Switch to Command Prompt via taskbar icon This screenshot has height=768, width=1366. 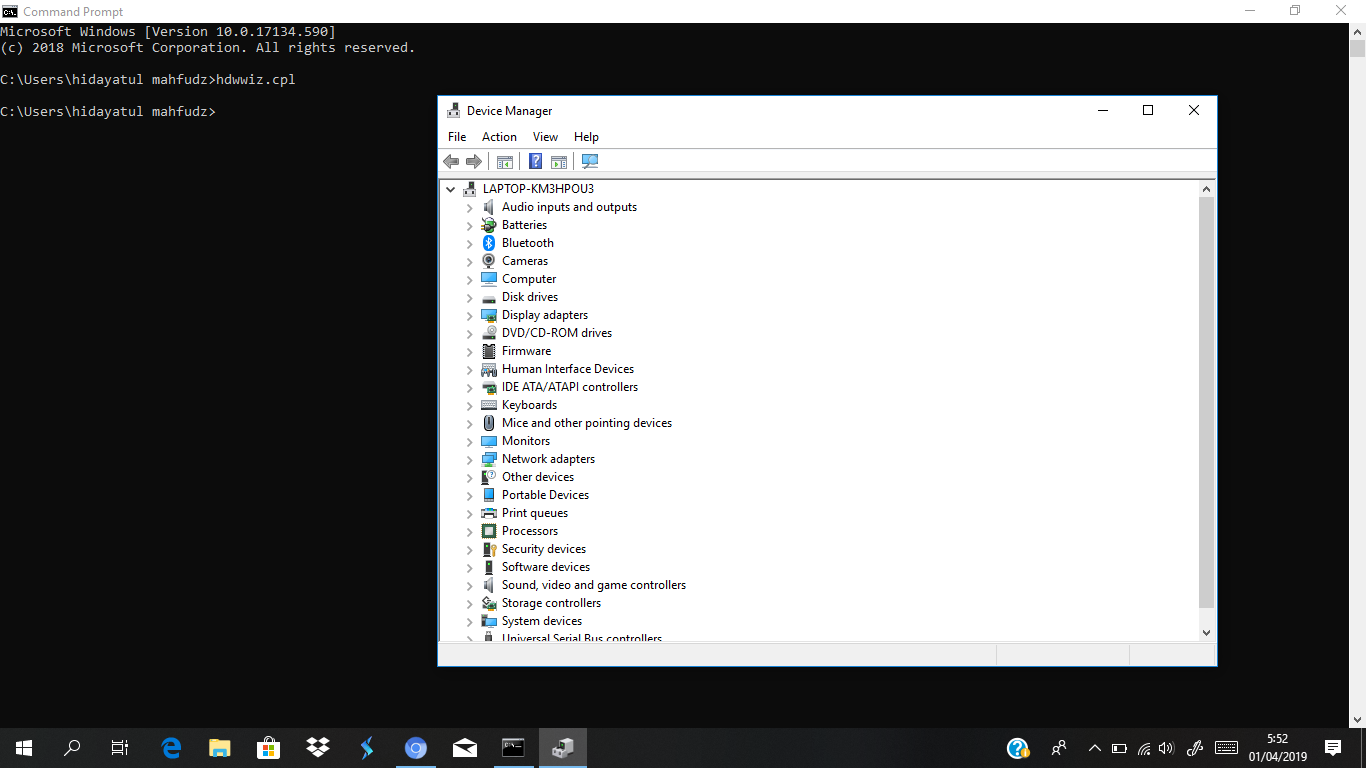tap(513, 747)
